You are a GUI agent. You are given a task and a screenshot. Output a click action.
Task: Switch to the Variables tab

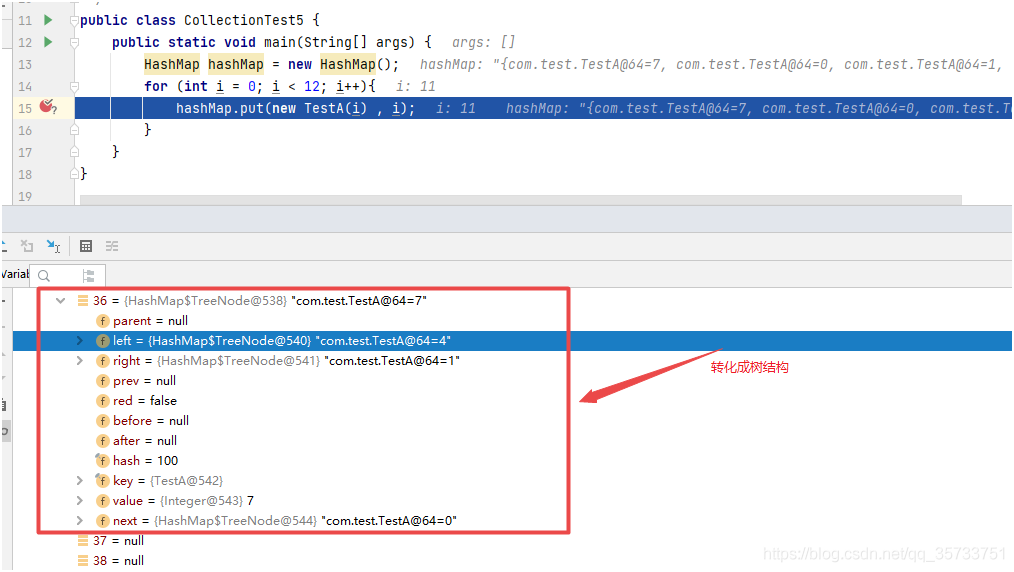(x=14, y=274)
